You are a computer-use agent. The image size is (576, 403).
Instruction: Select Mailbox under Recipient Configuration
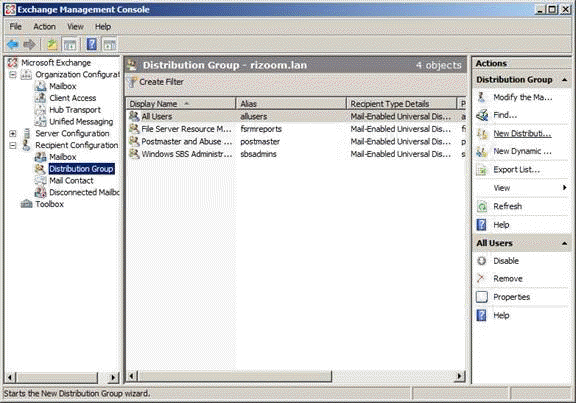(63, 157)
